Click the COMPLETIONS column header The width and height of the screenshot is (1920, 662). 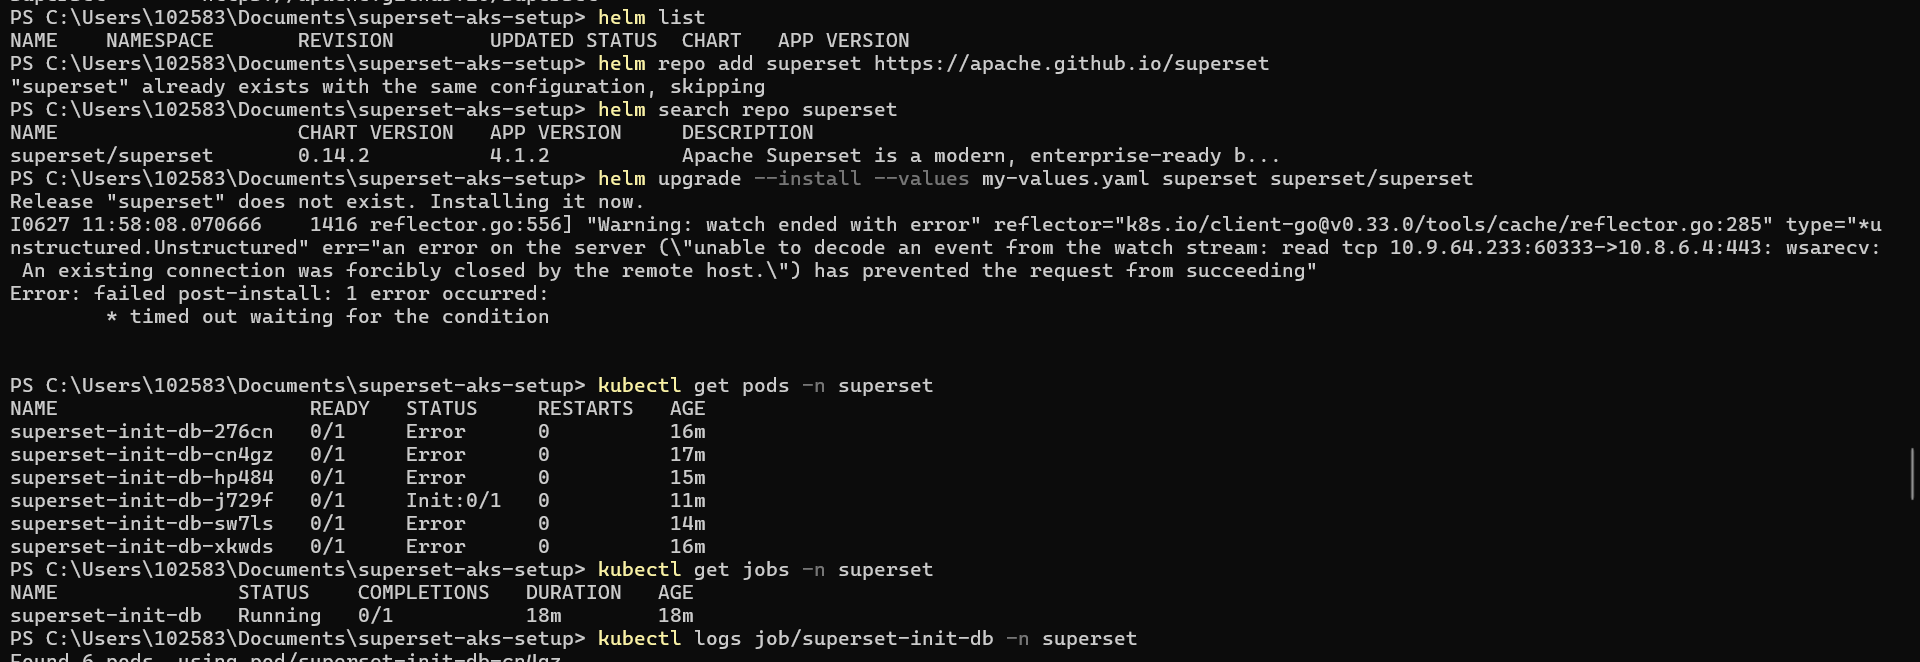423,593
